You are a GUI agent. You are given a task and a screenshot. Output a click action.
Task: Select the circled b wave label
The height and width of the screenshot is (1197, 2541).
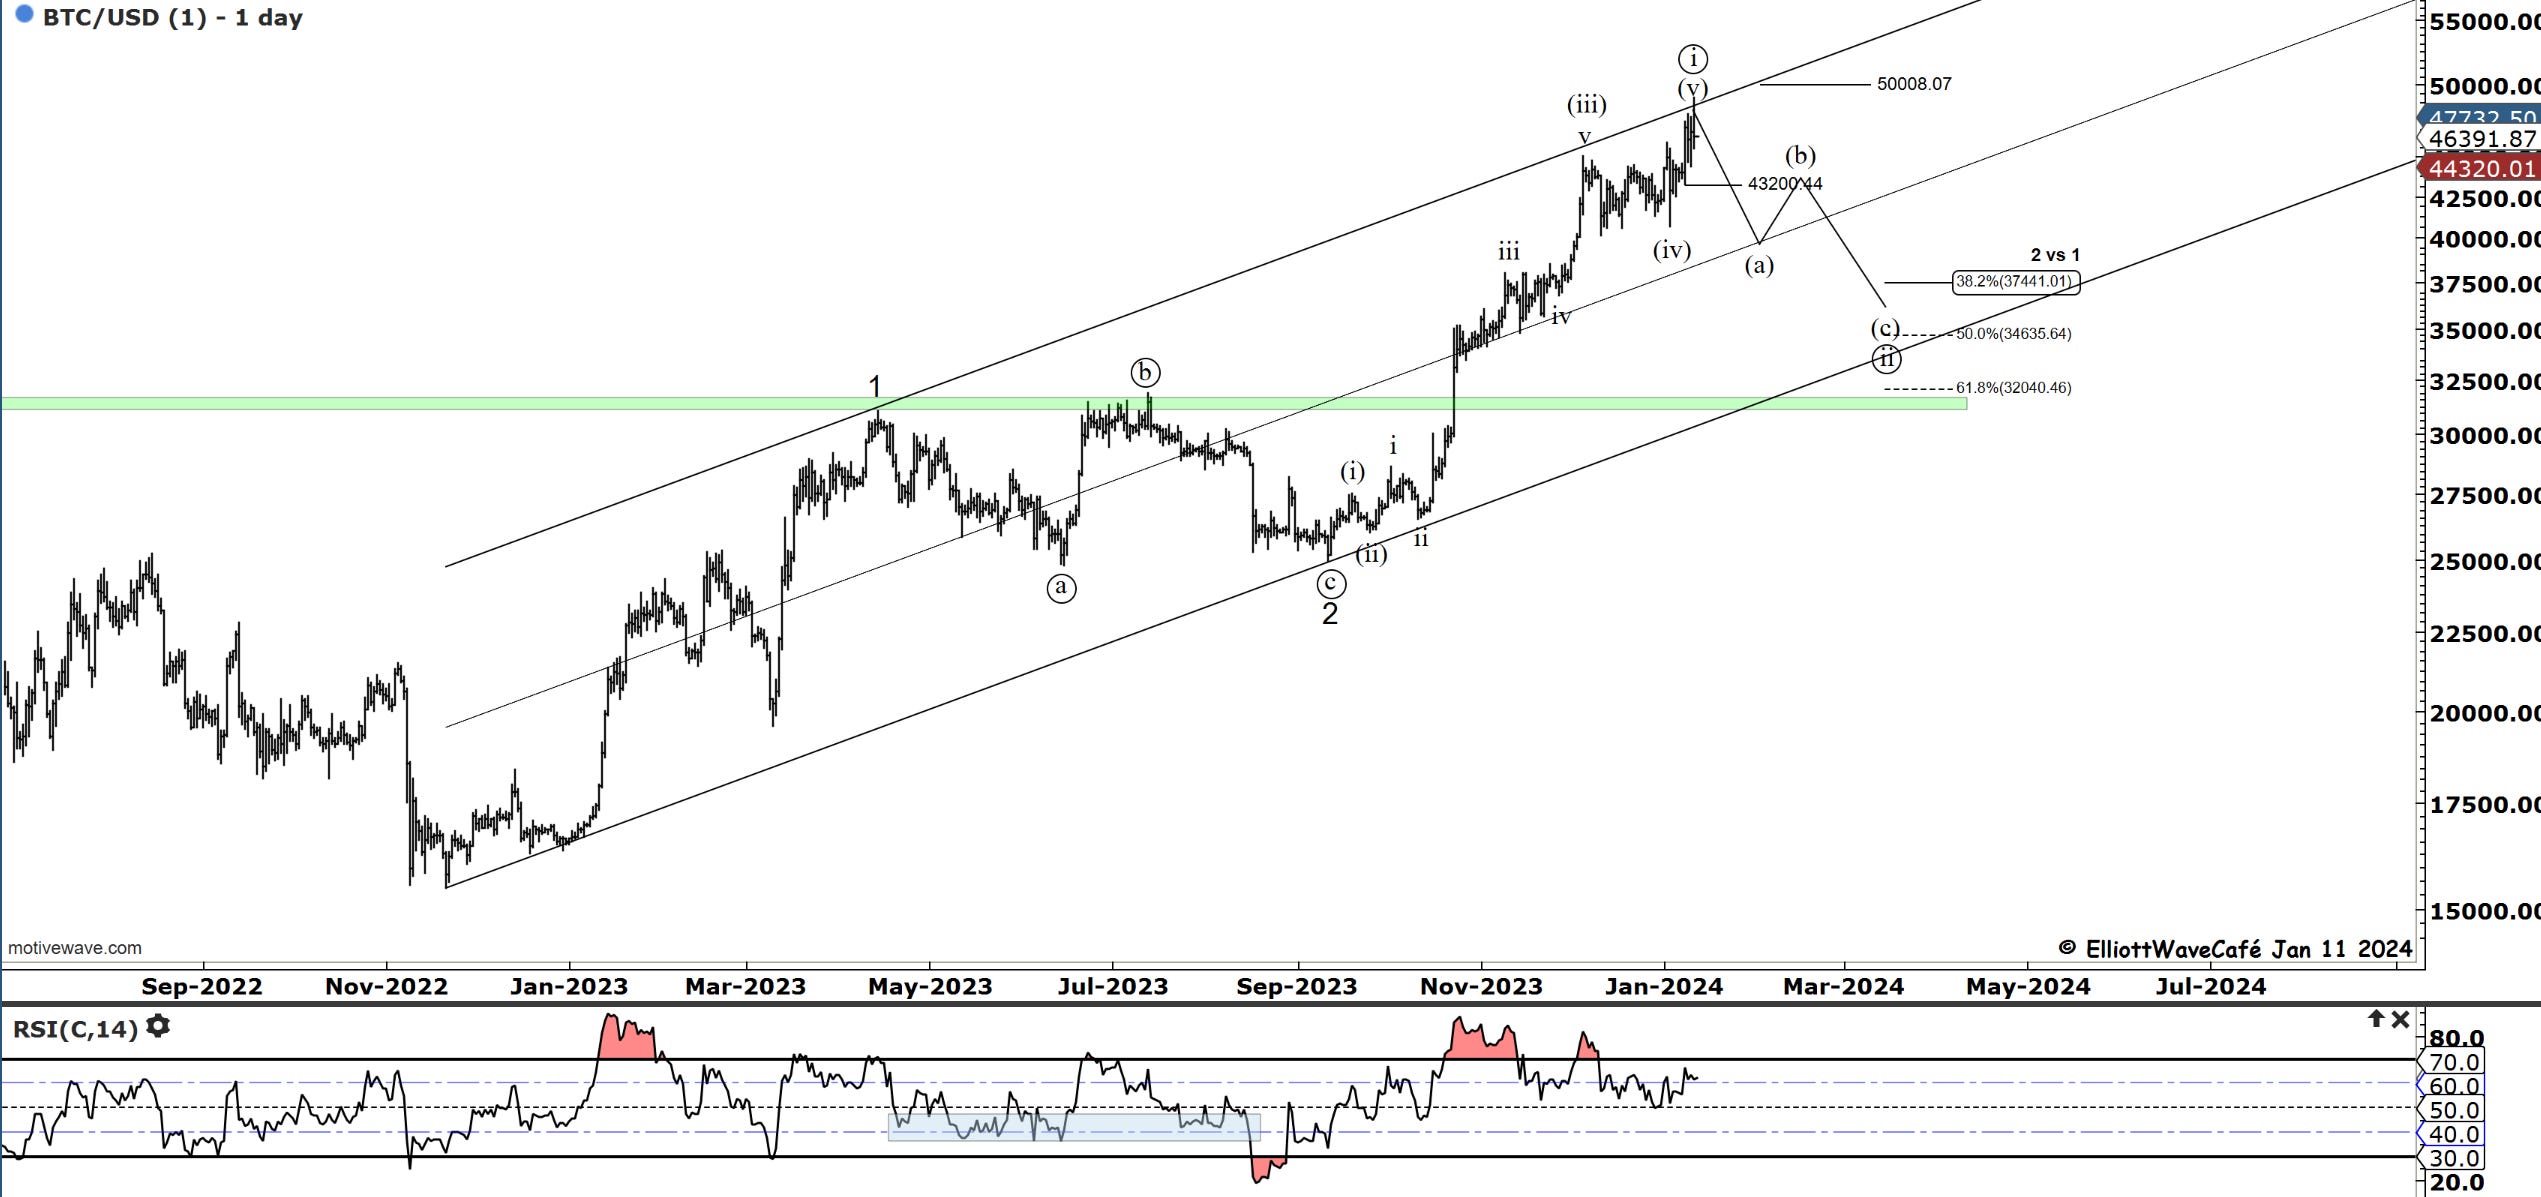(x=1145, y=373)
